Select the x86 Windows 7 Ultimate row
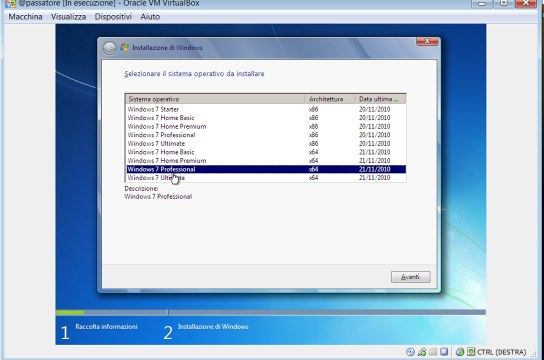 pos(266,144)
